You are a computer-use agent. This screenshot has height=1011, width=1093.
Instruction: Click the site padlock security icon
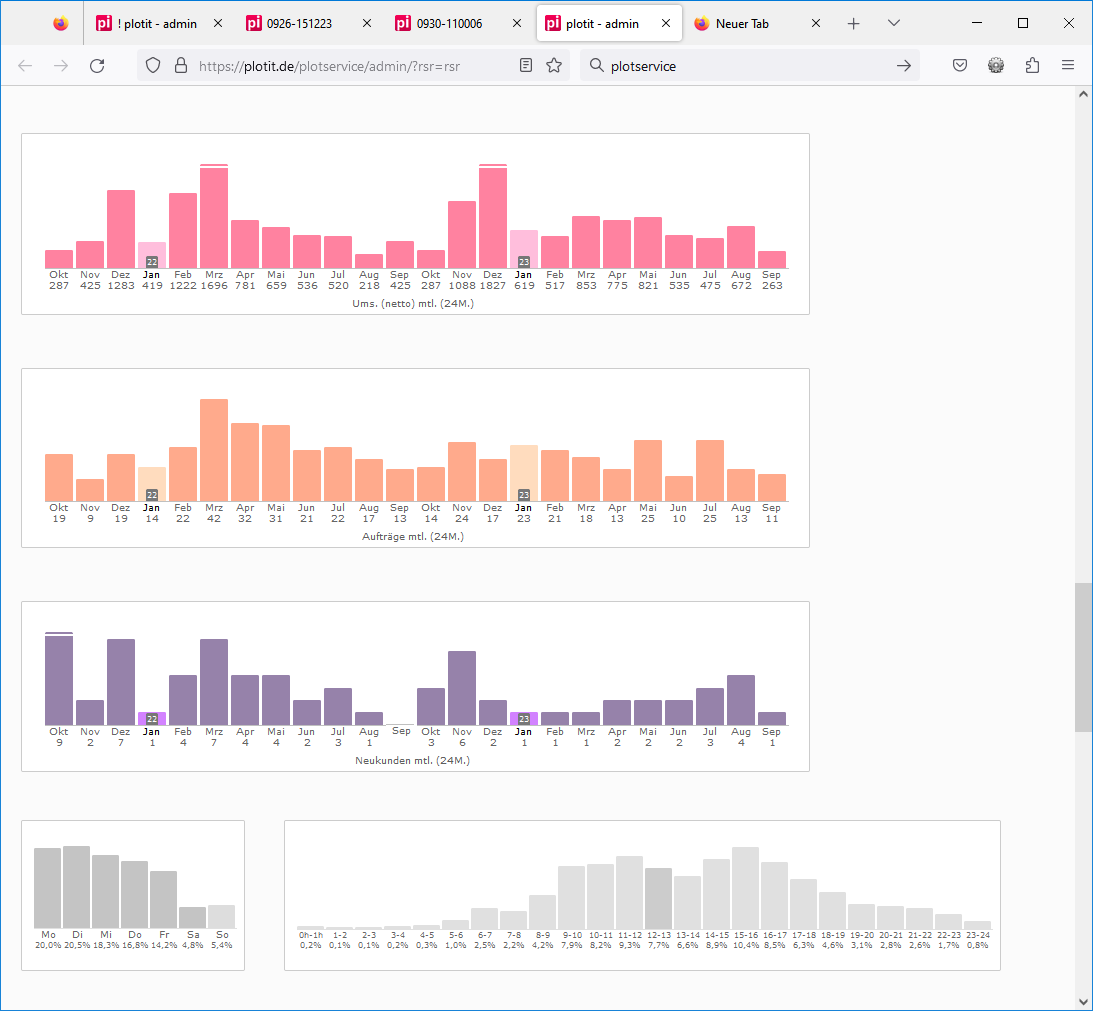(x=181, y=66)
